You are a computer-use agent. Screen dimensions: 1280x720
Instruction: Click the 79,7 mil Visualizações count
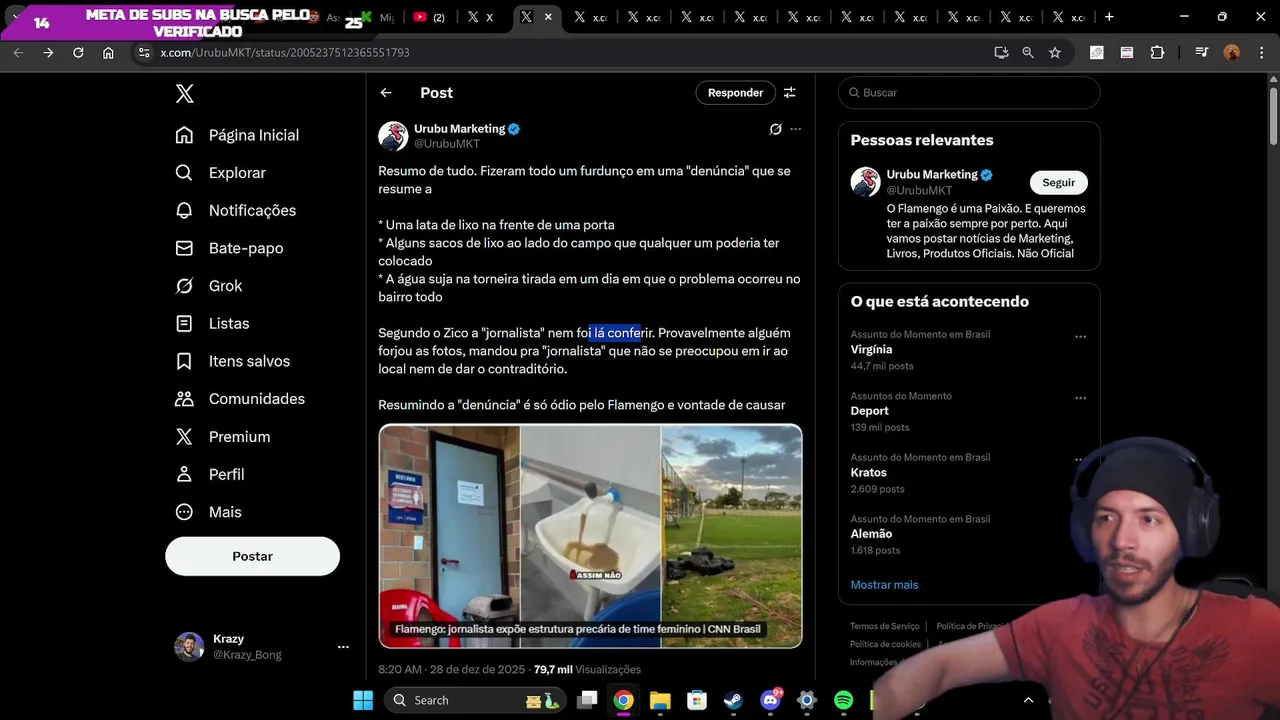[x=587, y=670]
